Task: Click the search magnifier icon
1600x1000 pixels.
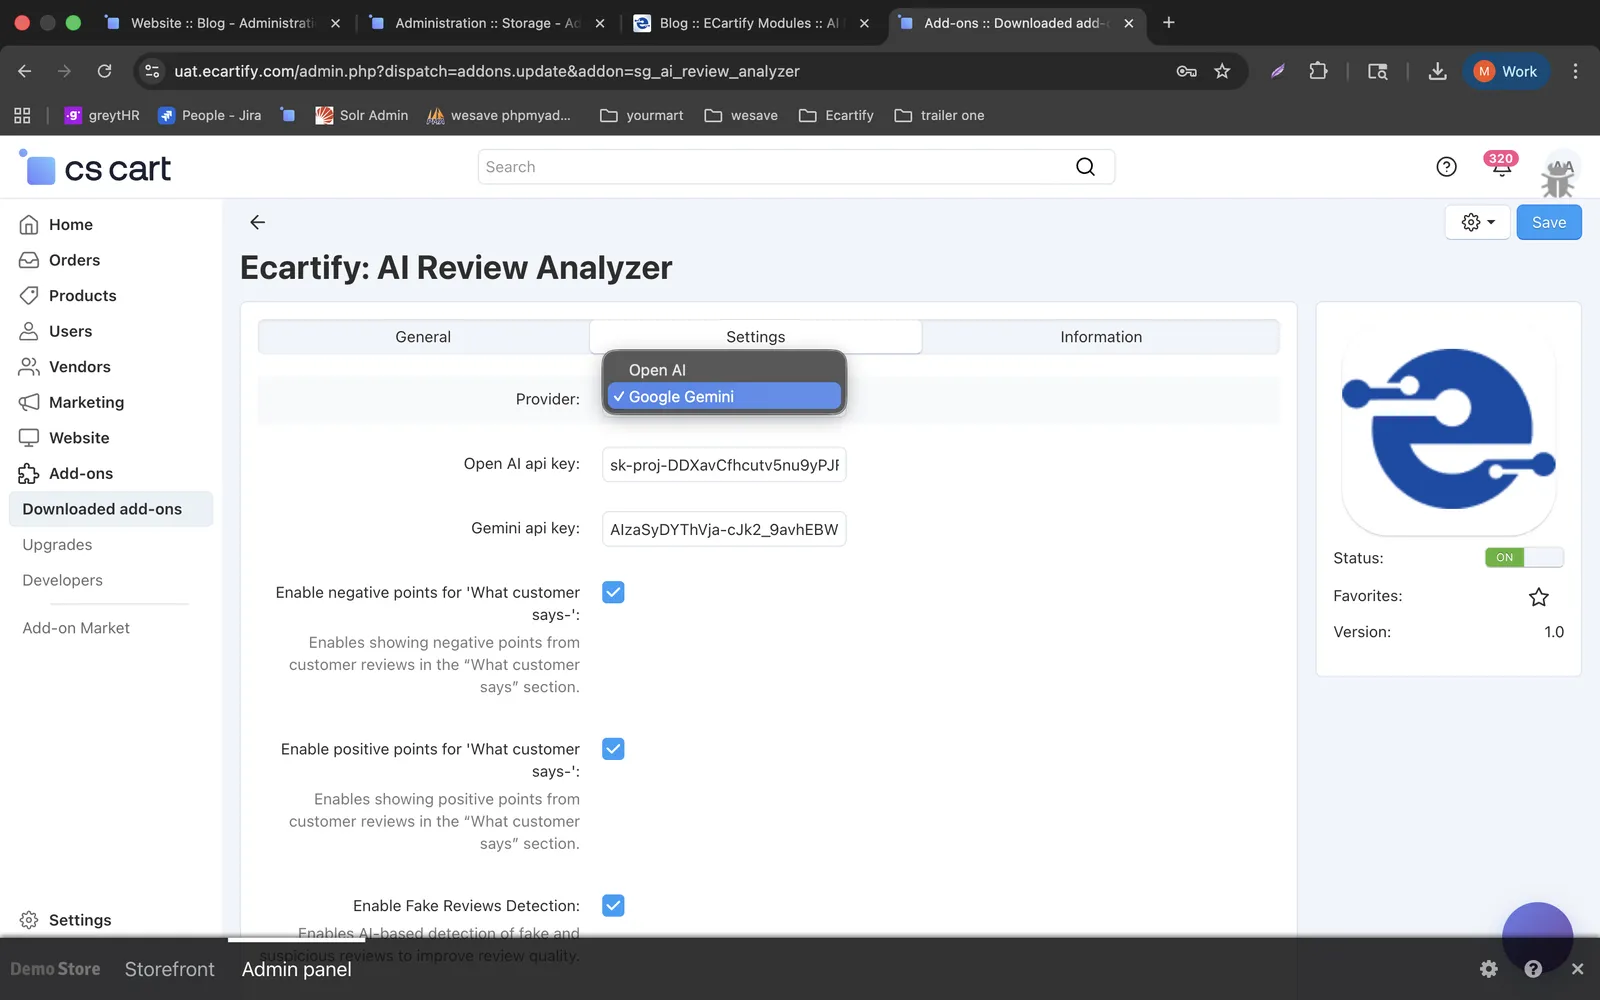Action: (x=1085, y=167)
